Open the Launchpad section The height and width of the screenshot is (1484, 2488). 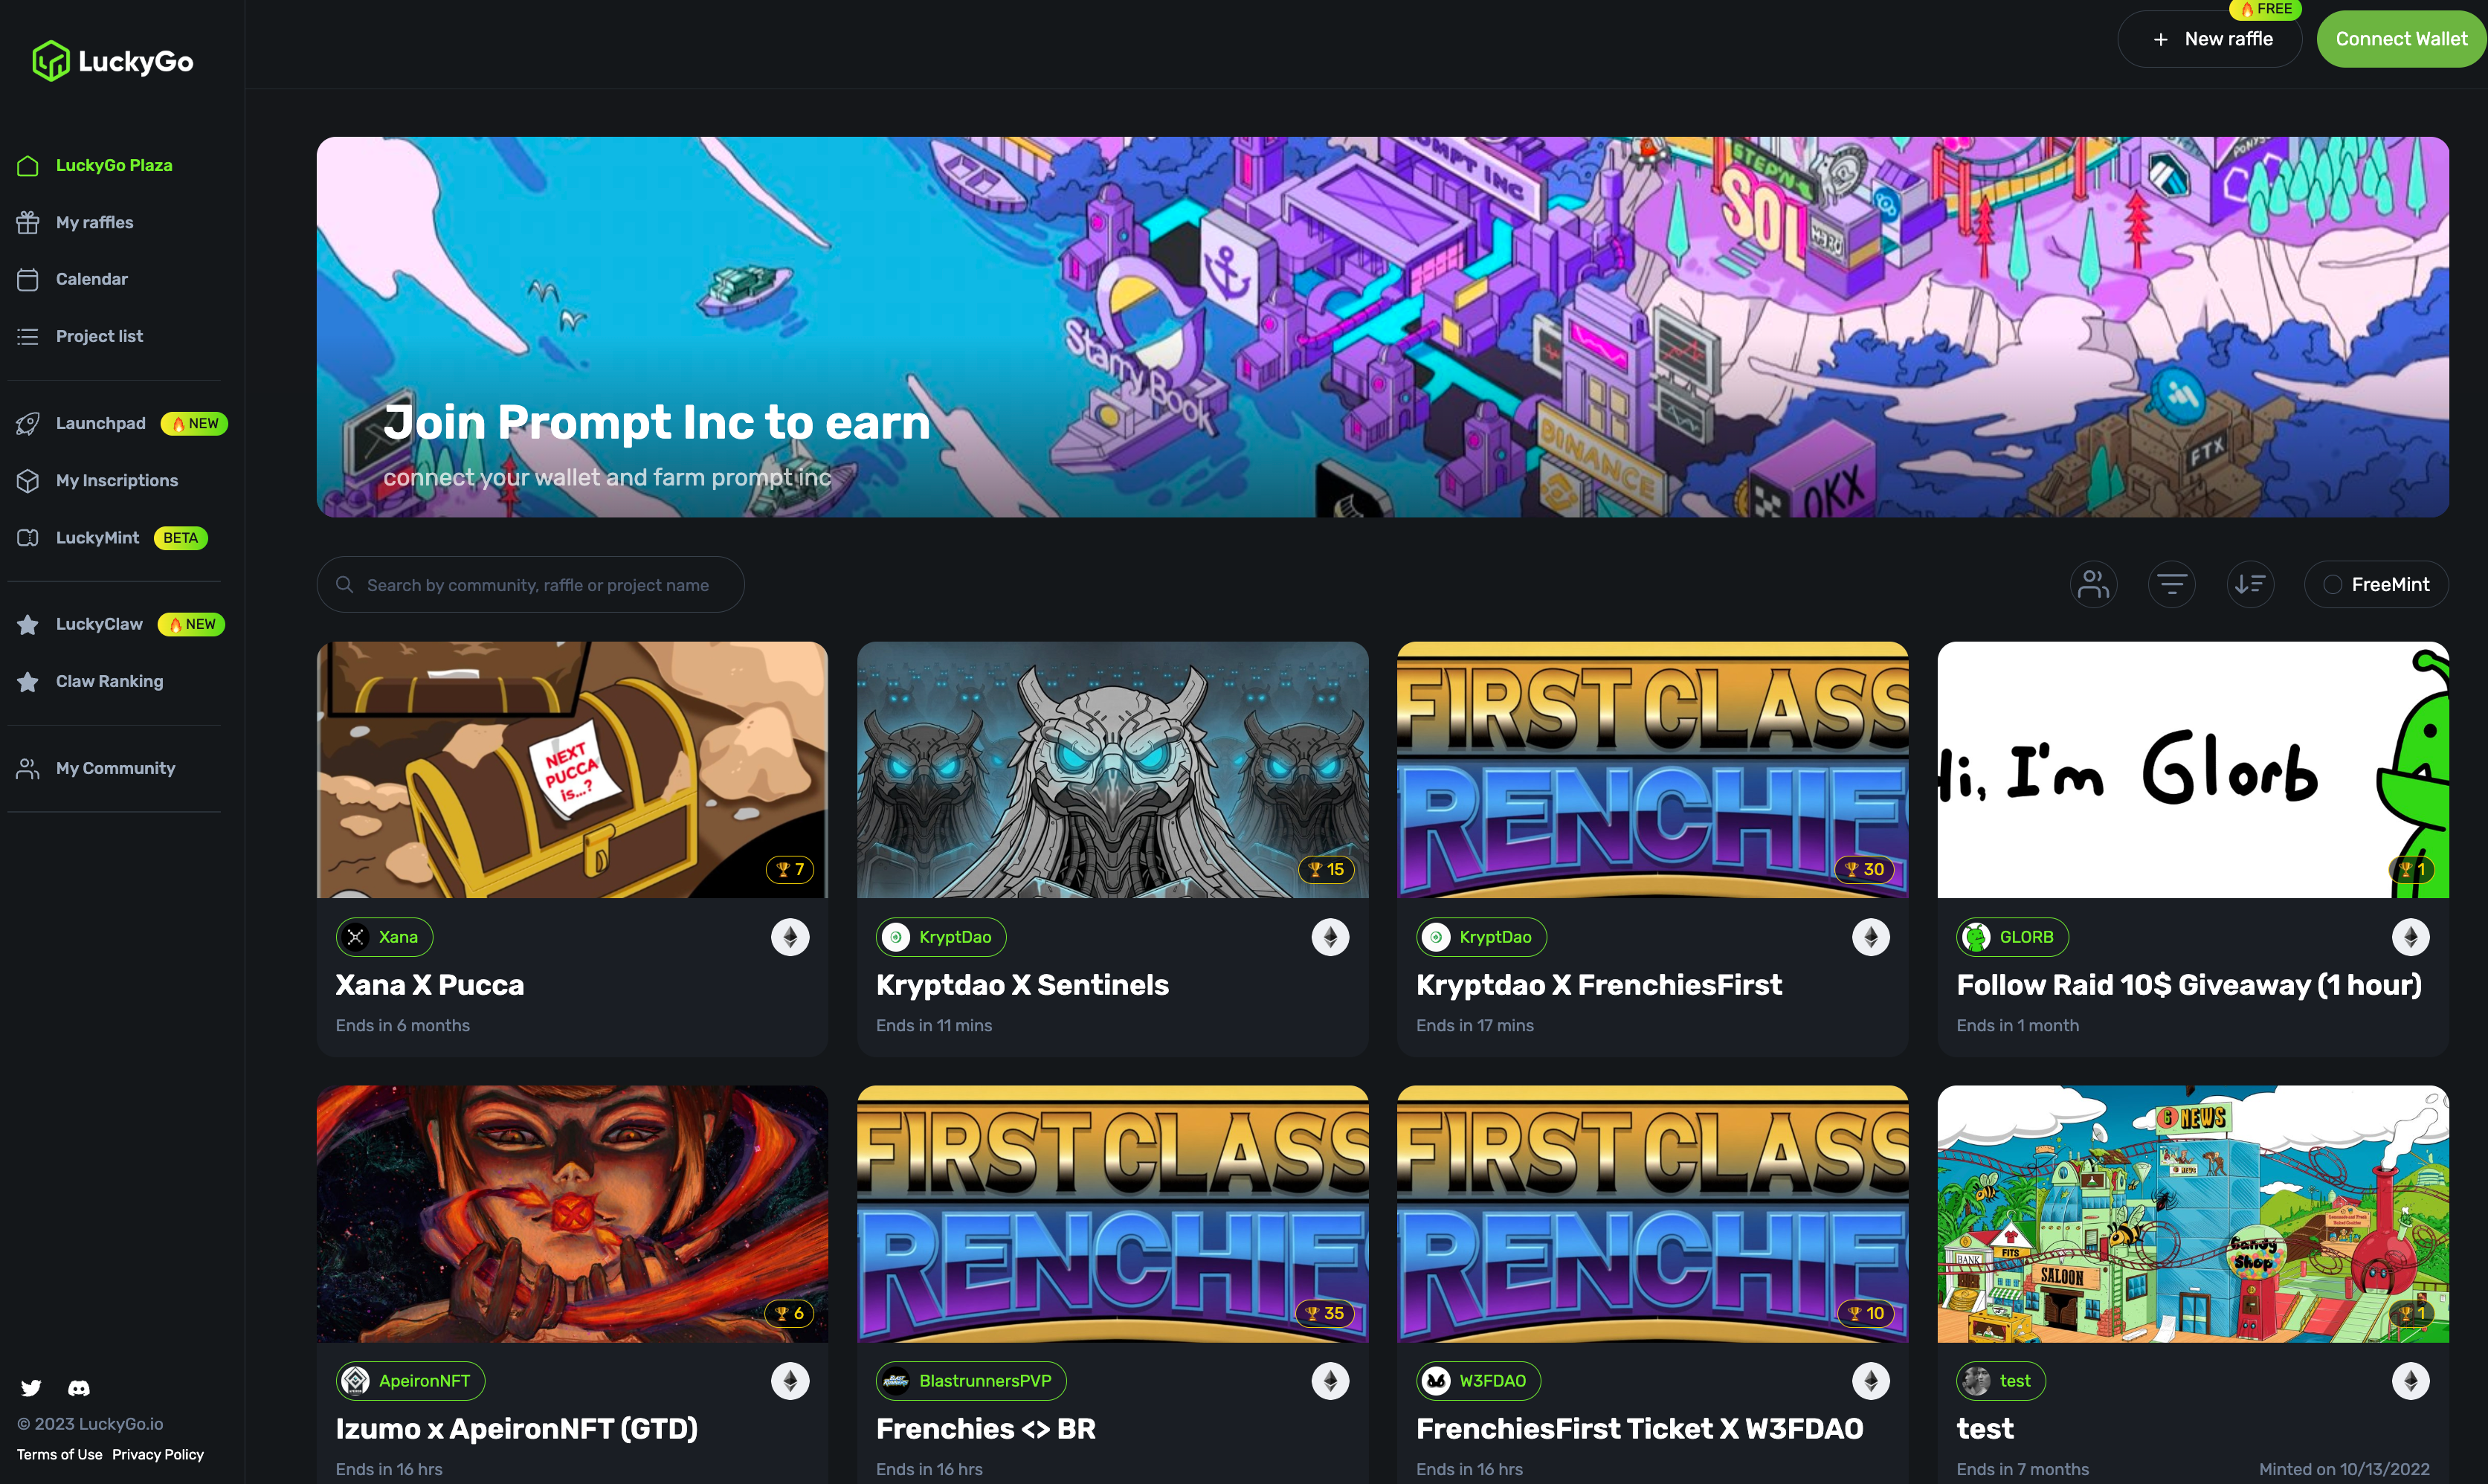[100, 423]
